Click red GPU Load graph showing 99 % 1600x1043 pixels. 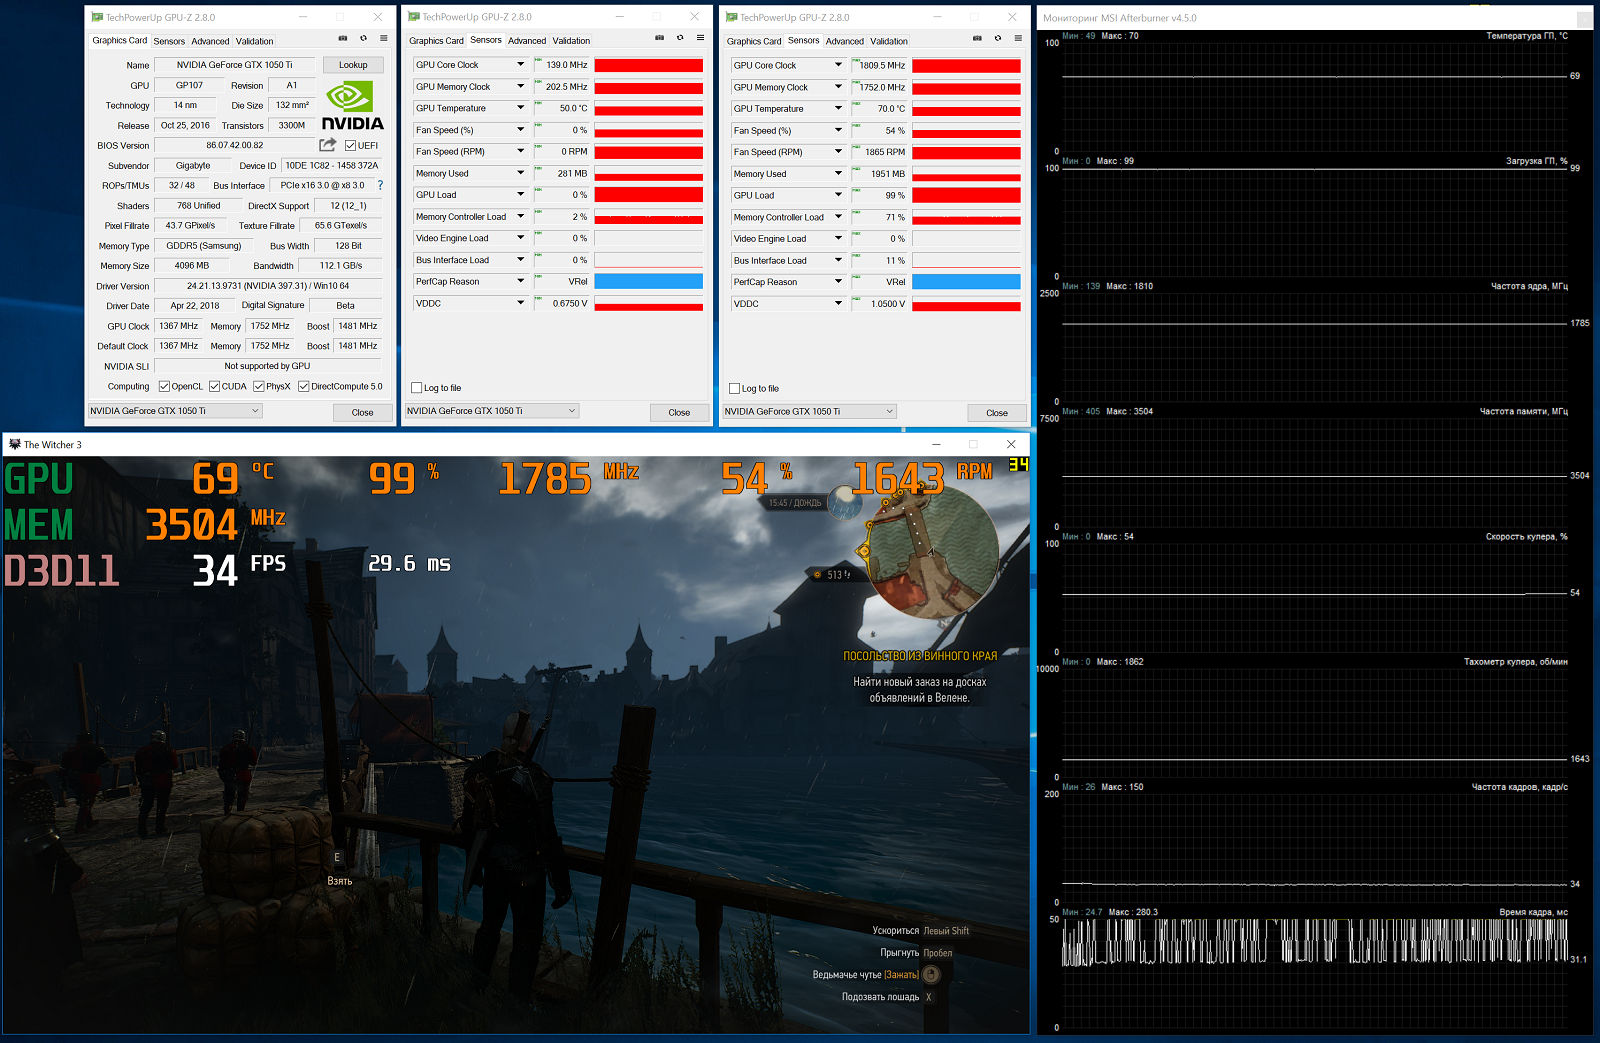tap(966, 195)
